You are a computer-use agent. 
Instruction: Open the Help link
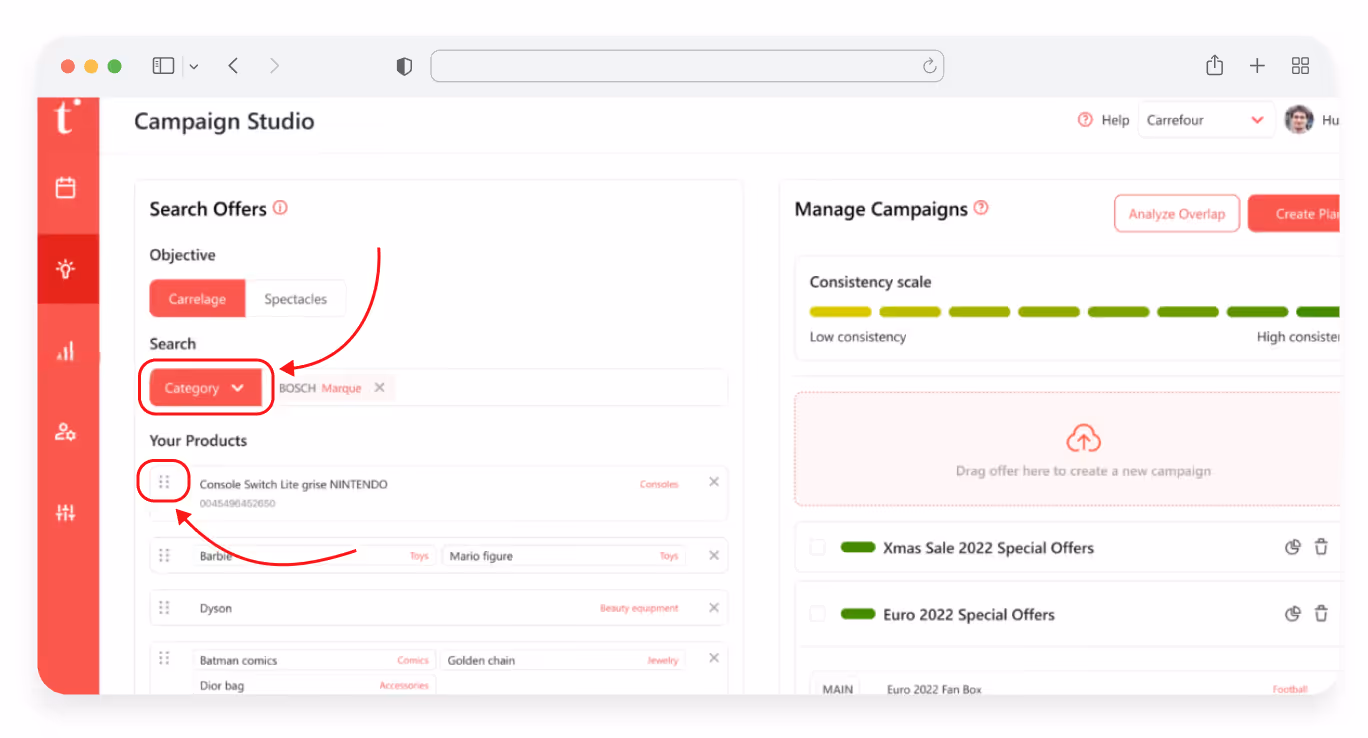pyautogui.click(x=1115, y=120)
